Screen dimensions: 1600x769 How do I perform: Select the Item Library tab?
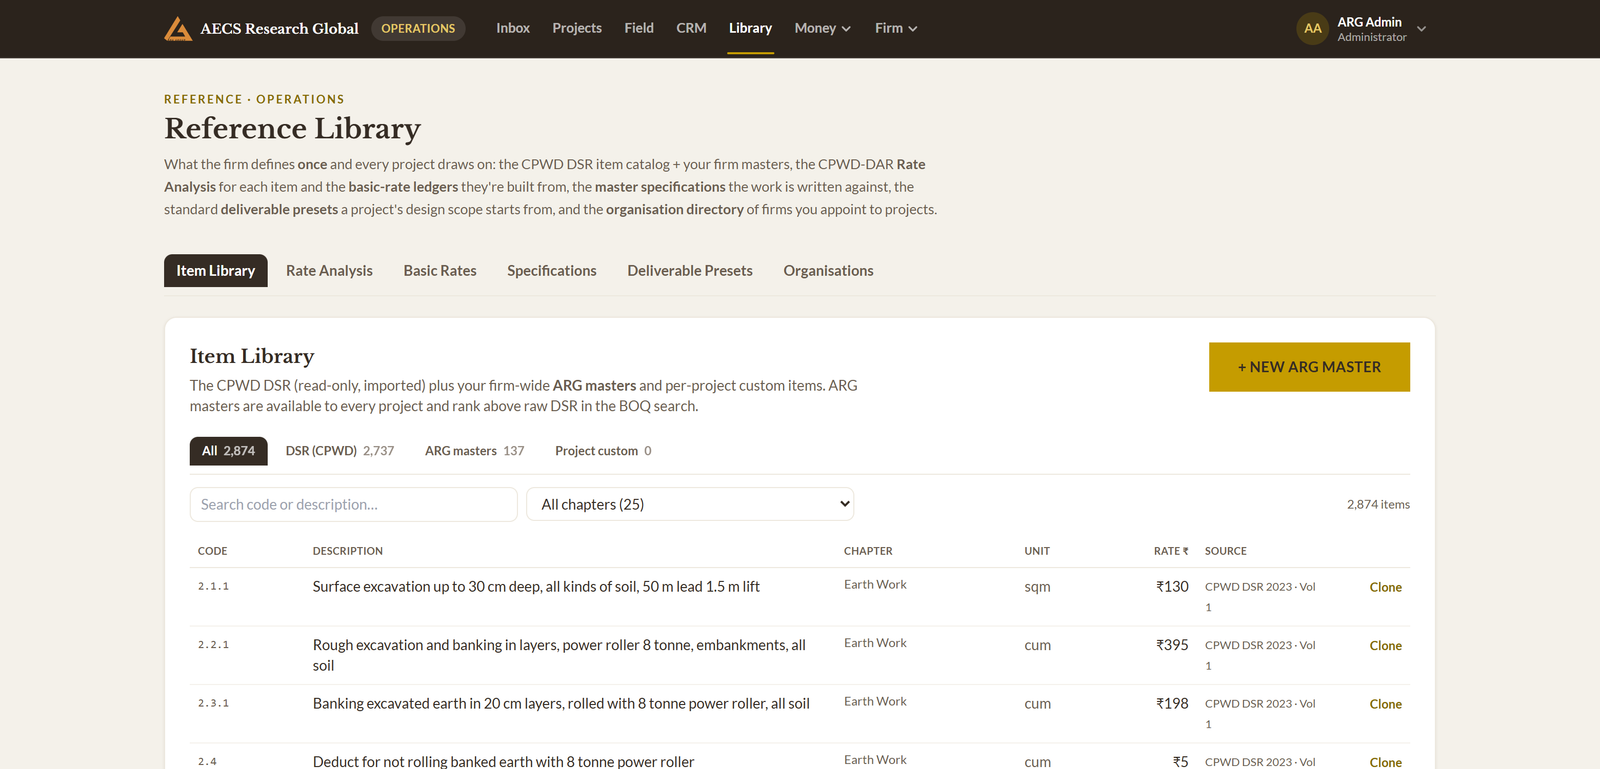click(x=216, y=270)
